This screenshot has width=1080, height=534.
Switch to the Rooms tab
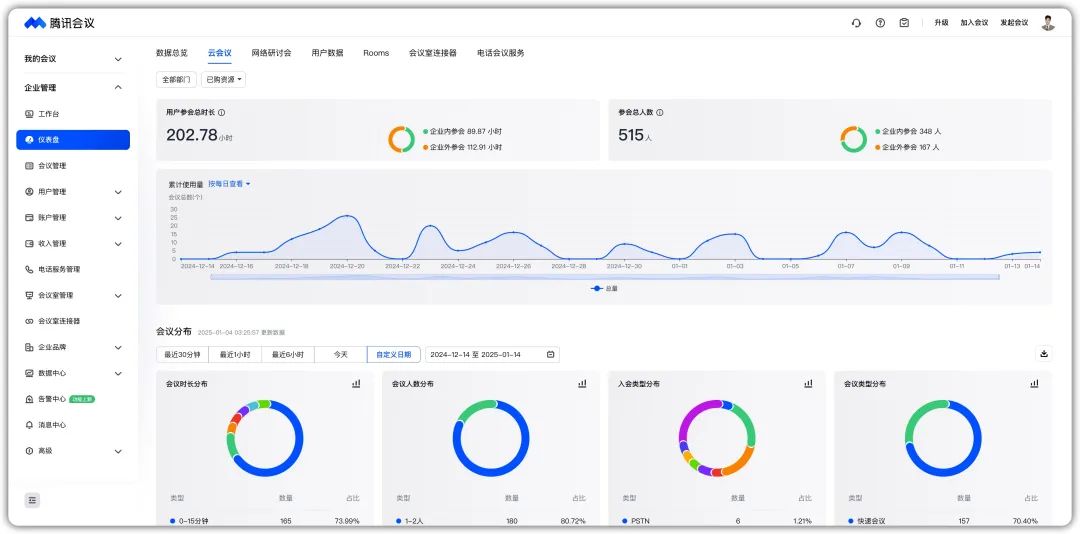click(x=376, y=53)
